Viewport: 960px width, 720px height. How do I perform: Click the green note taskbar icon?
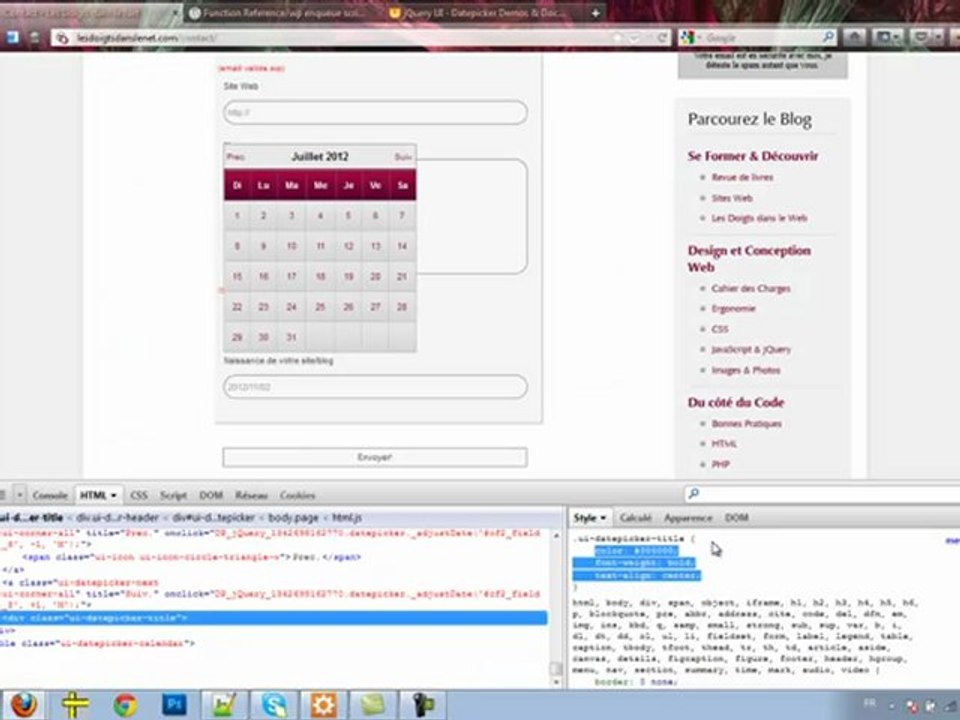tap(373, 705)
